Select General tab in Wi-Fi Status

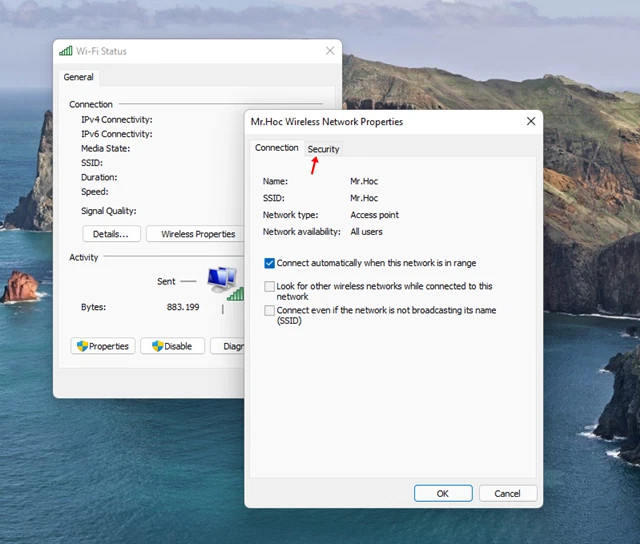78,77
